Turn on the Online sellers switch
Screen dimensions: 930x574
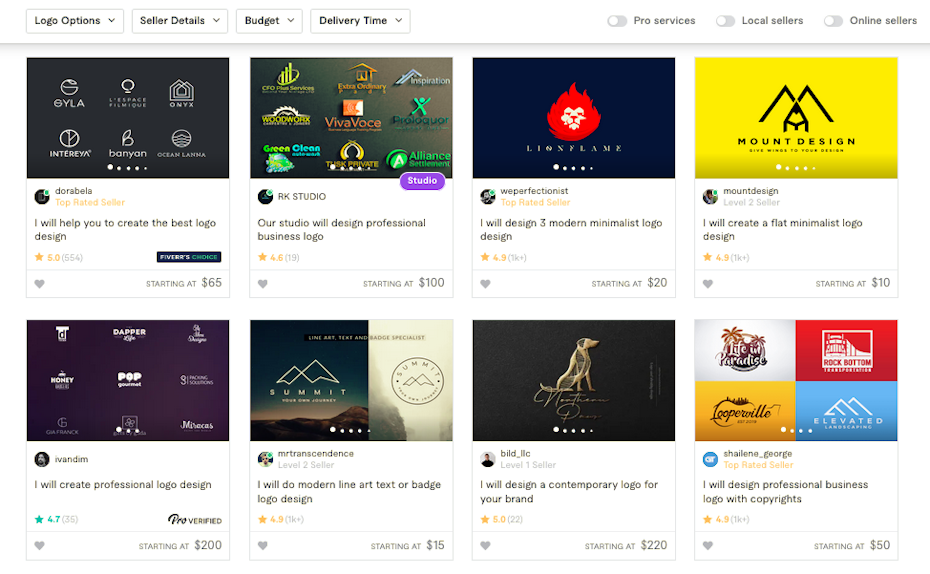[x=833, y=21]
